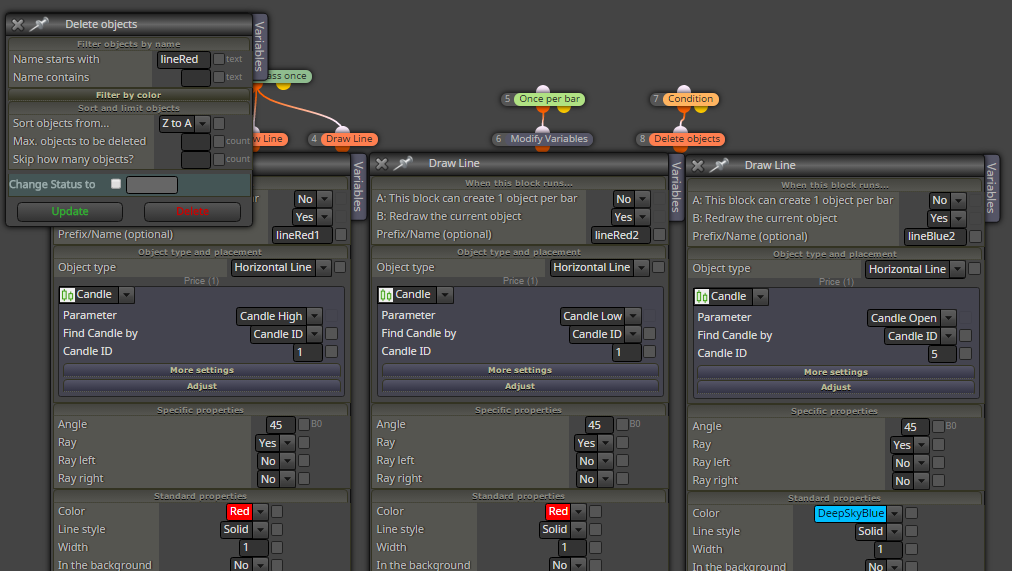Click the pin icon in the lineBlue2 Draw Line panel

click(x=719, y=165)
